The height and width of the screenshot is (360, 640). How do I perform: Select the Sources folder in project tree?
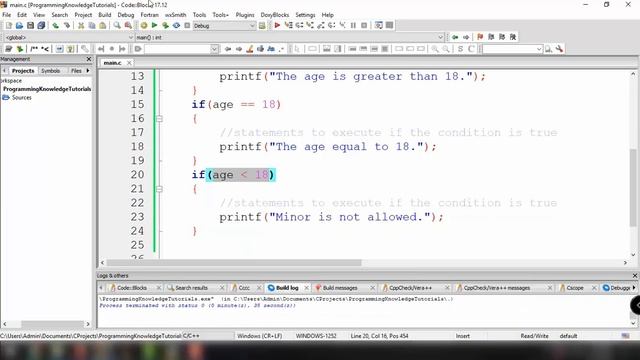(22, 98)
